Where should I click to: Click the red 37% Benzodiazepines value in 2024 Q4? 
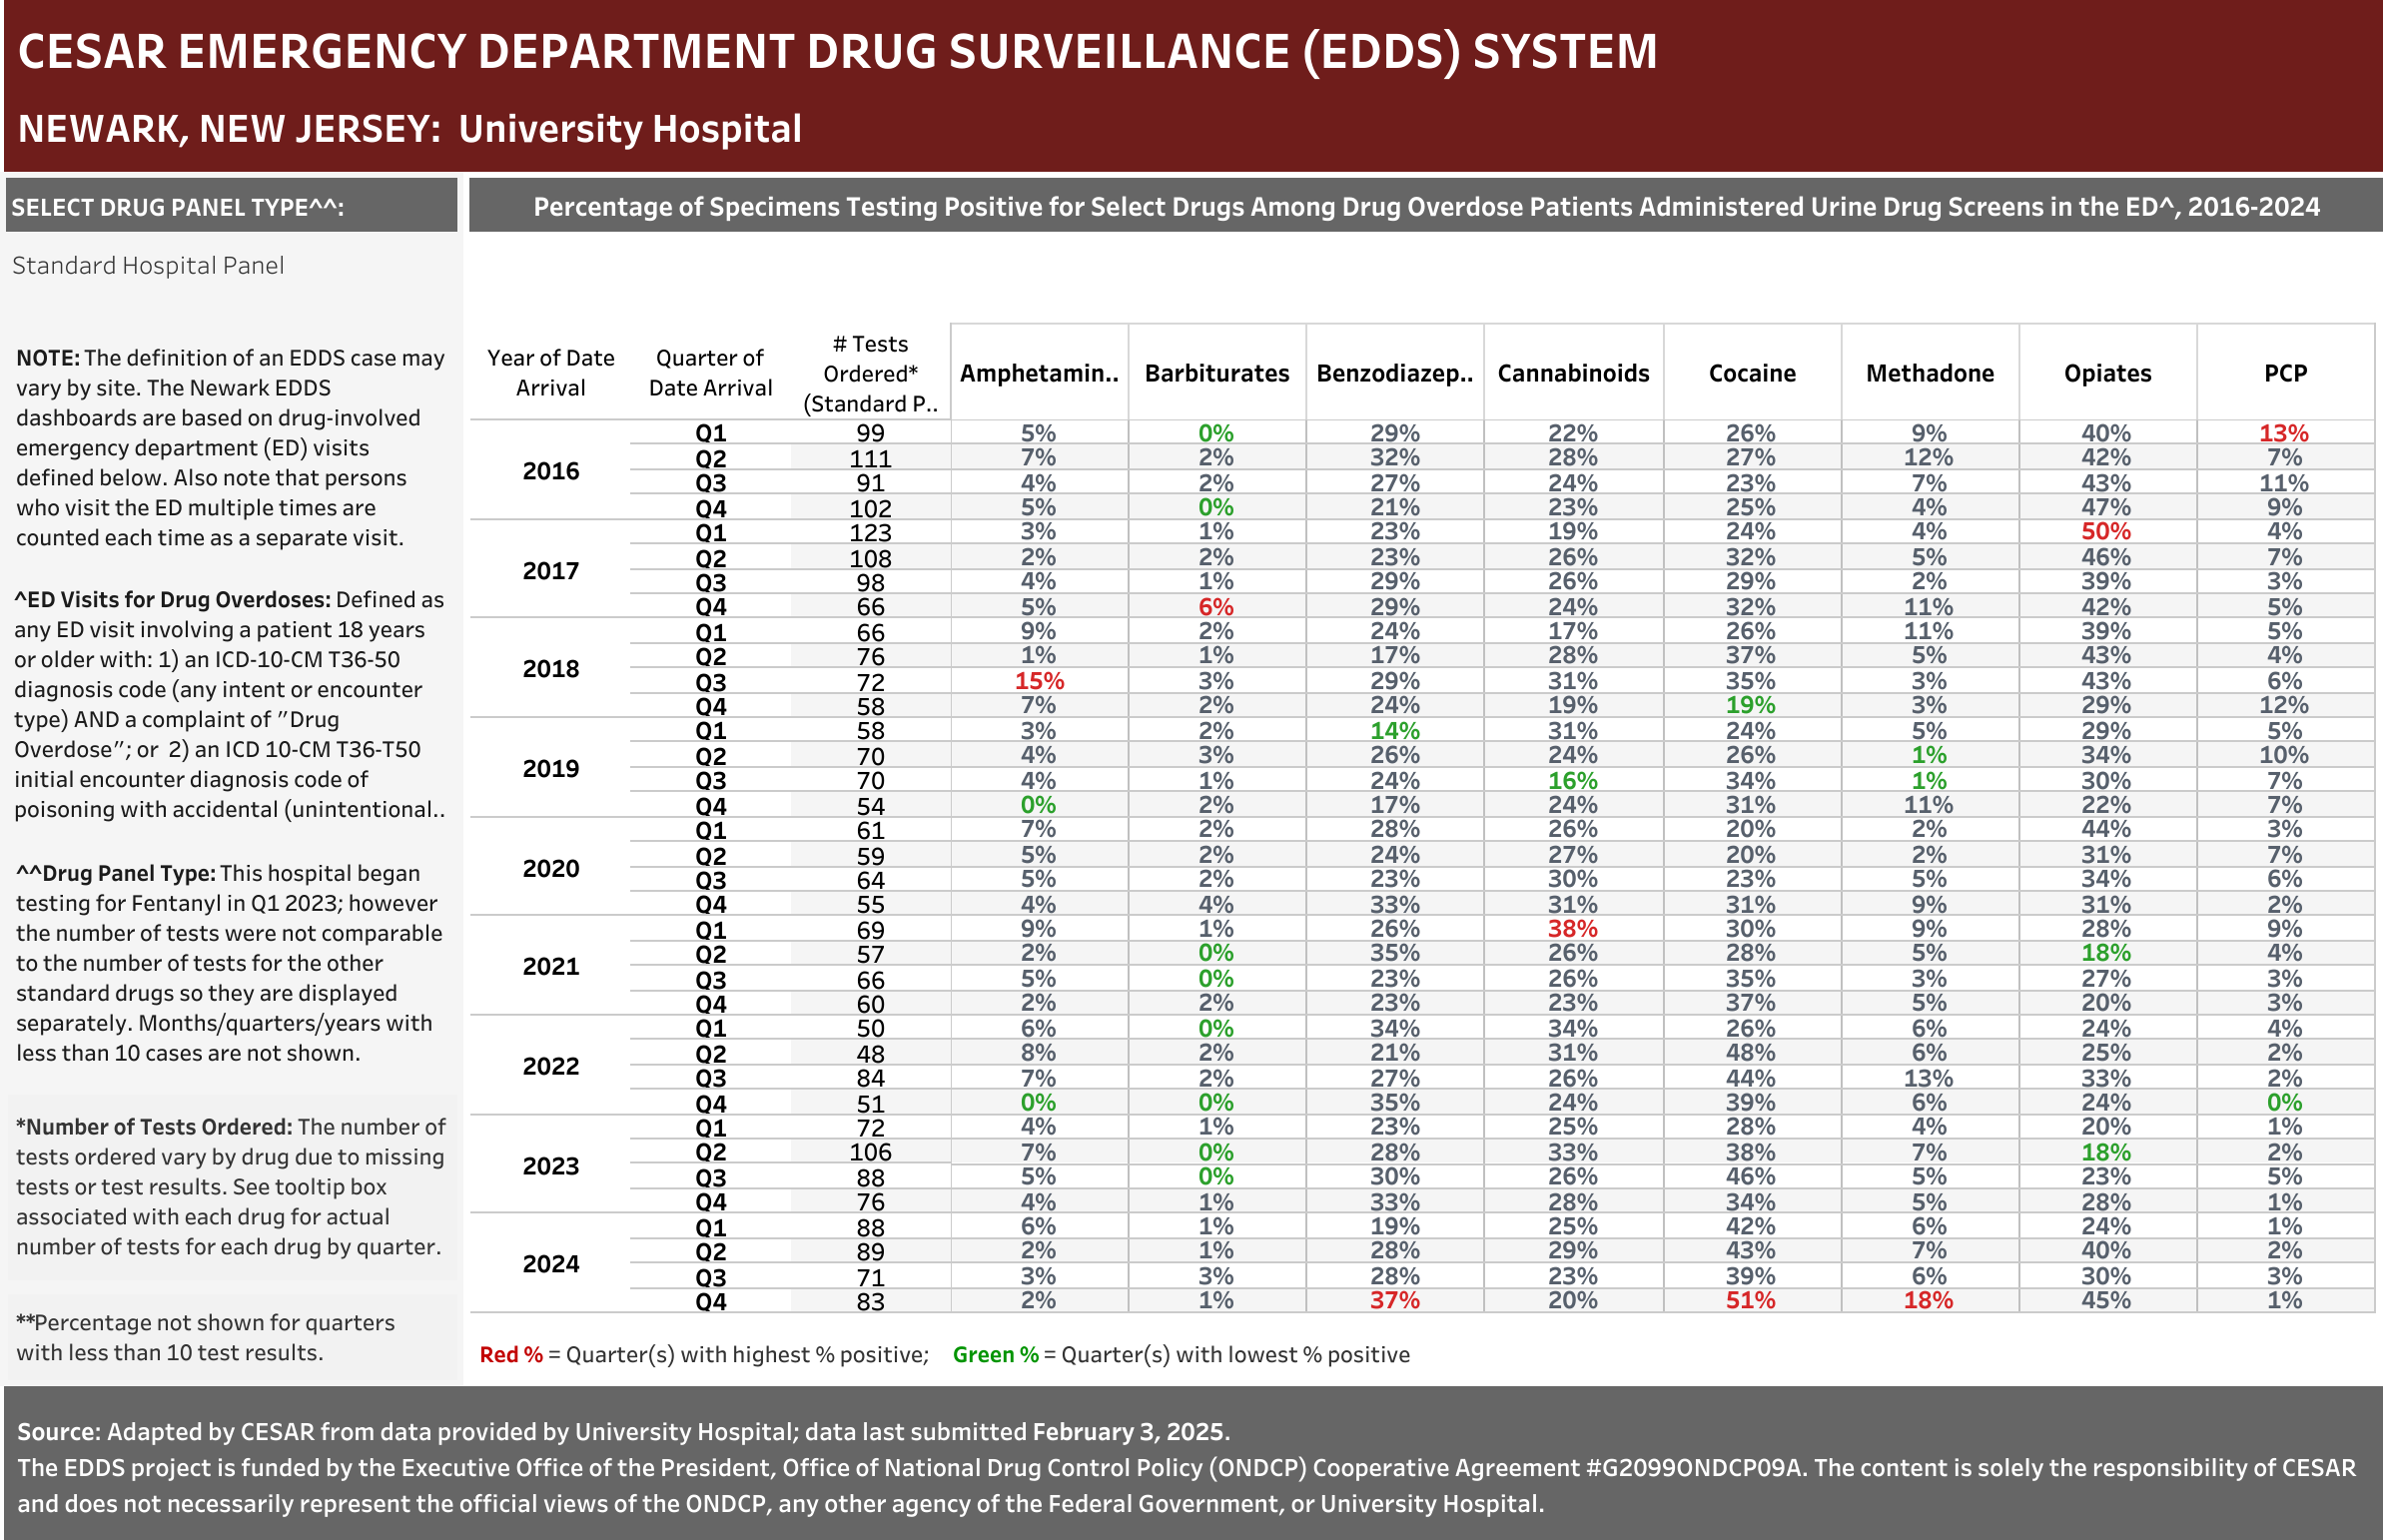(1395, 1301)
